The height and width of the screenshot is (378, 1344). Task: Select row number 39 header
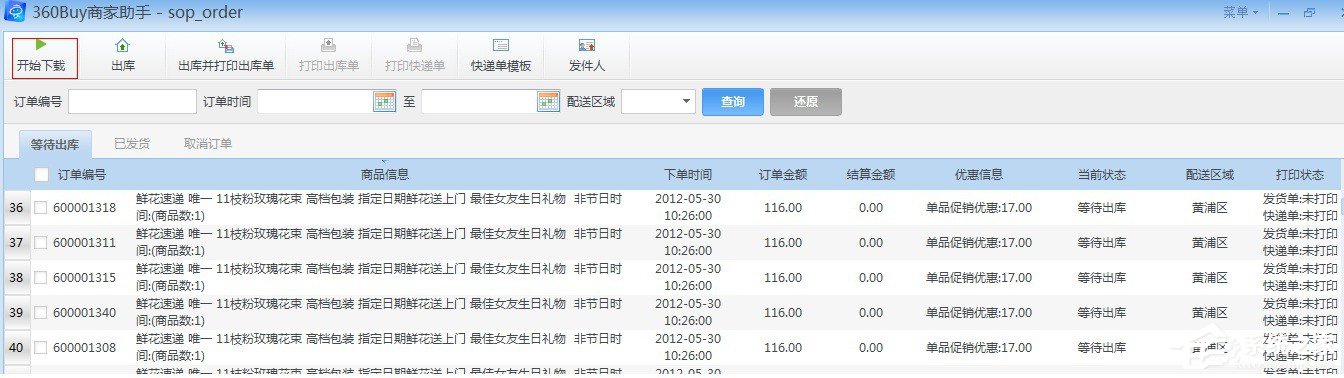click(x=16, y=313)
